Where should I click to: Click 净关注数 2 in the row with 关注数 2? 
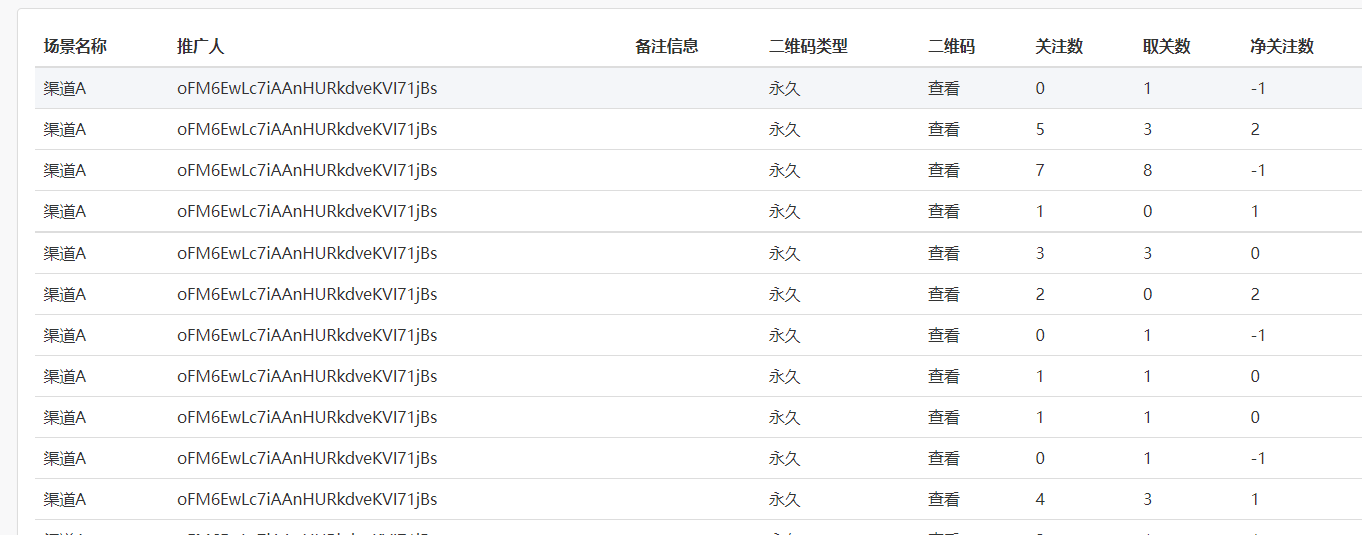[1255, 294]
